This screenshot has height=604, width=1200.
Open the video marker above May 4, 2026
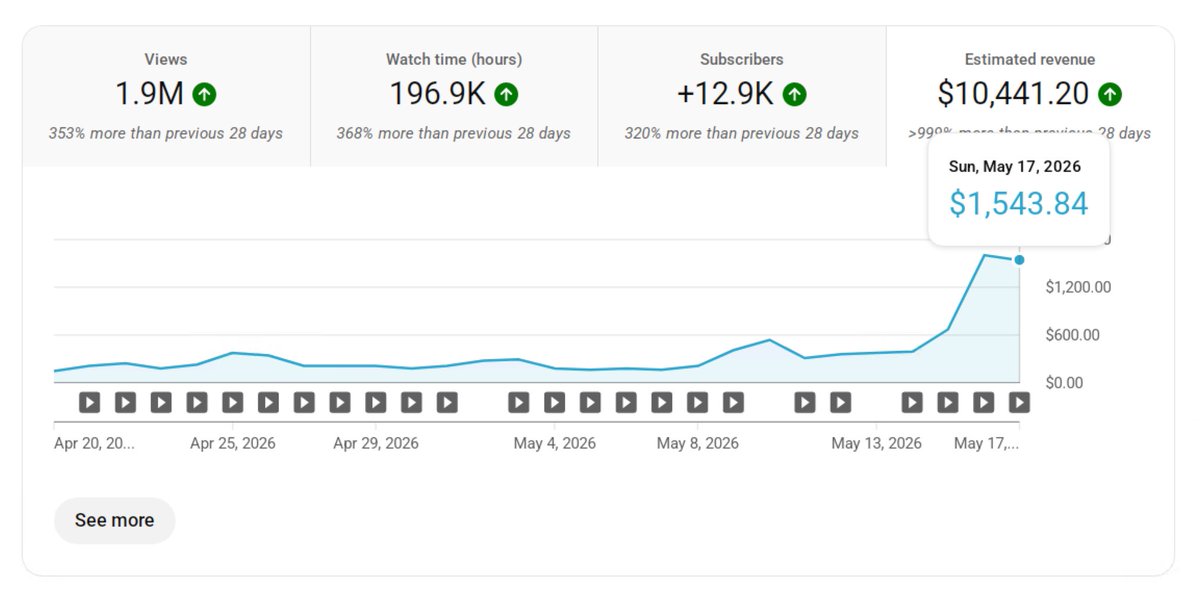pyautogui.click(x=554, y=402)
